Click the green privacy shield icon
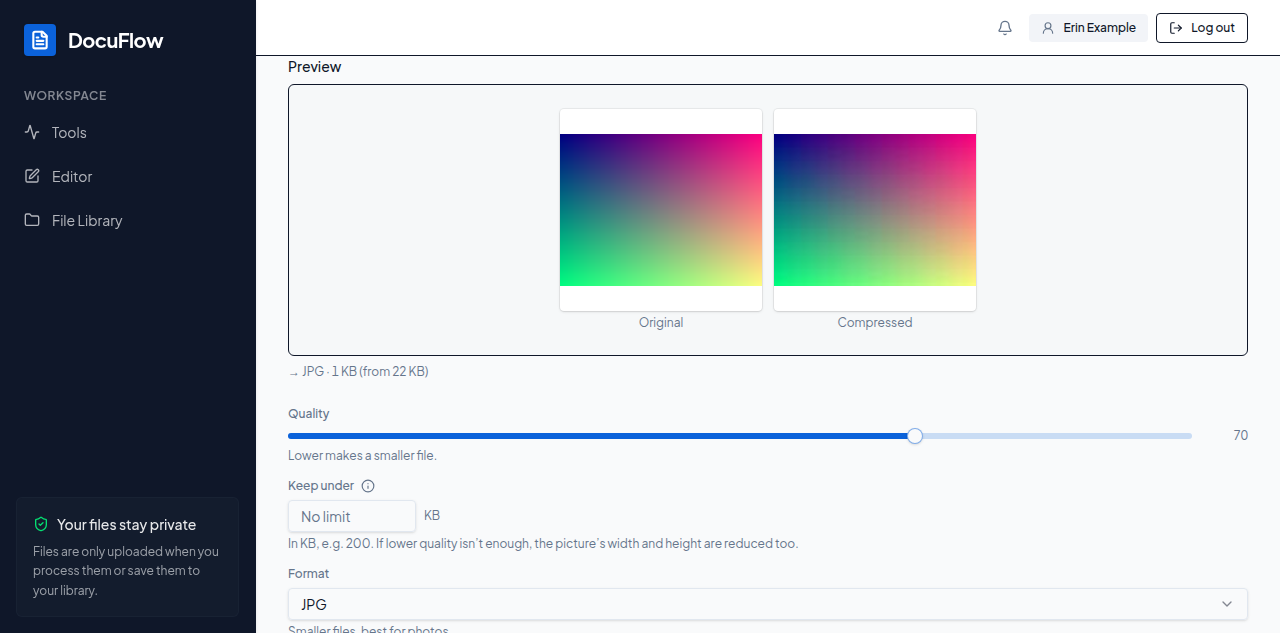 (41, 524)
